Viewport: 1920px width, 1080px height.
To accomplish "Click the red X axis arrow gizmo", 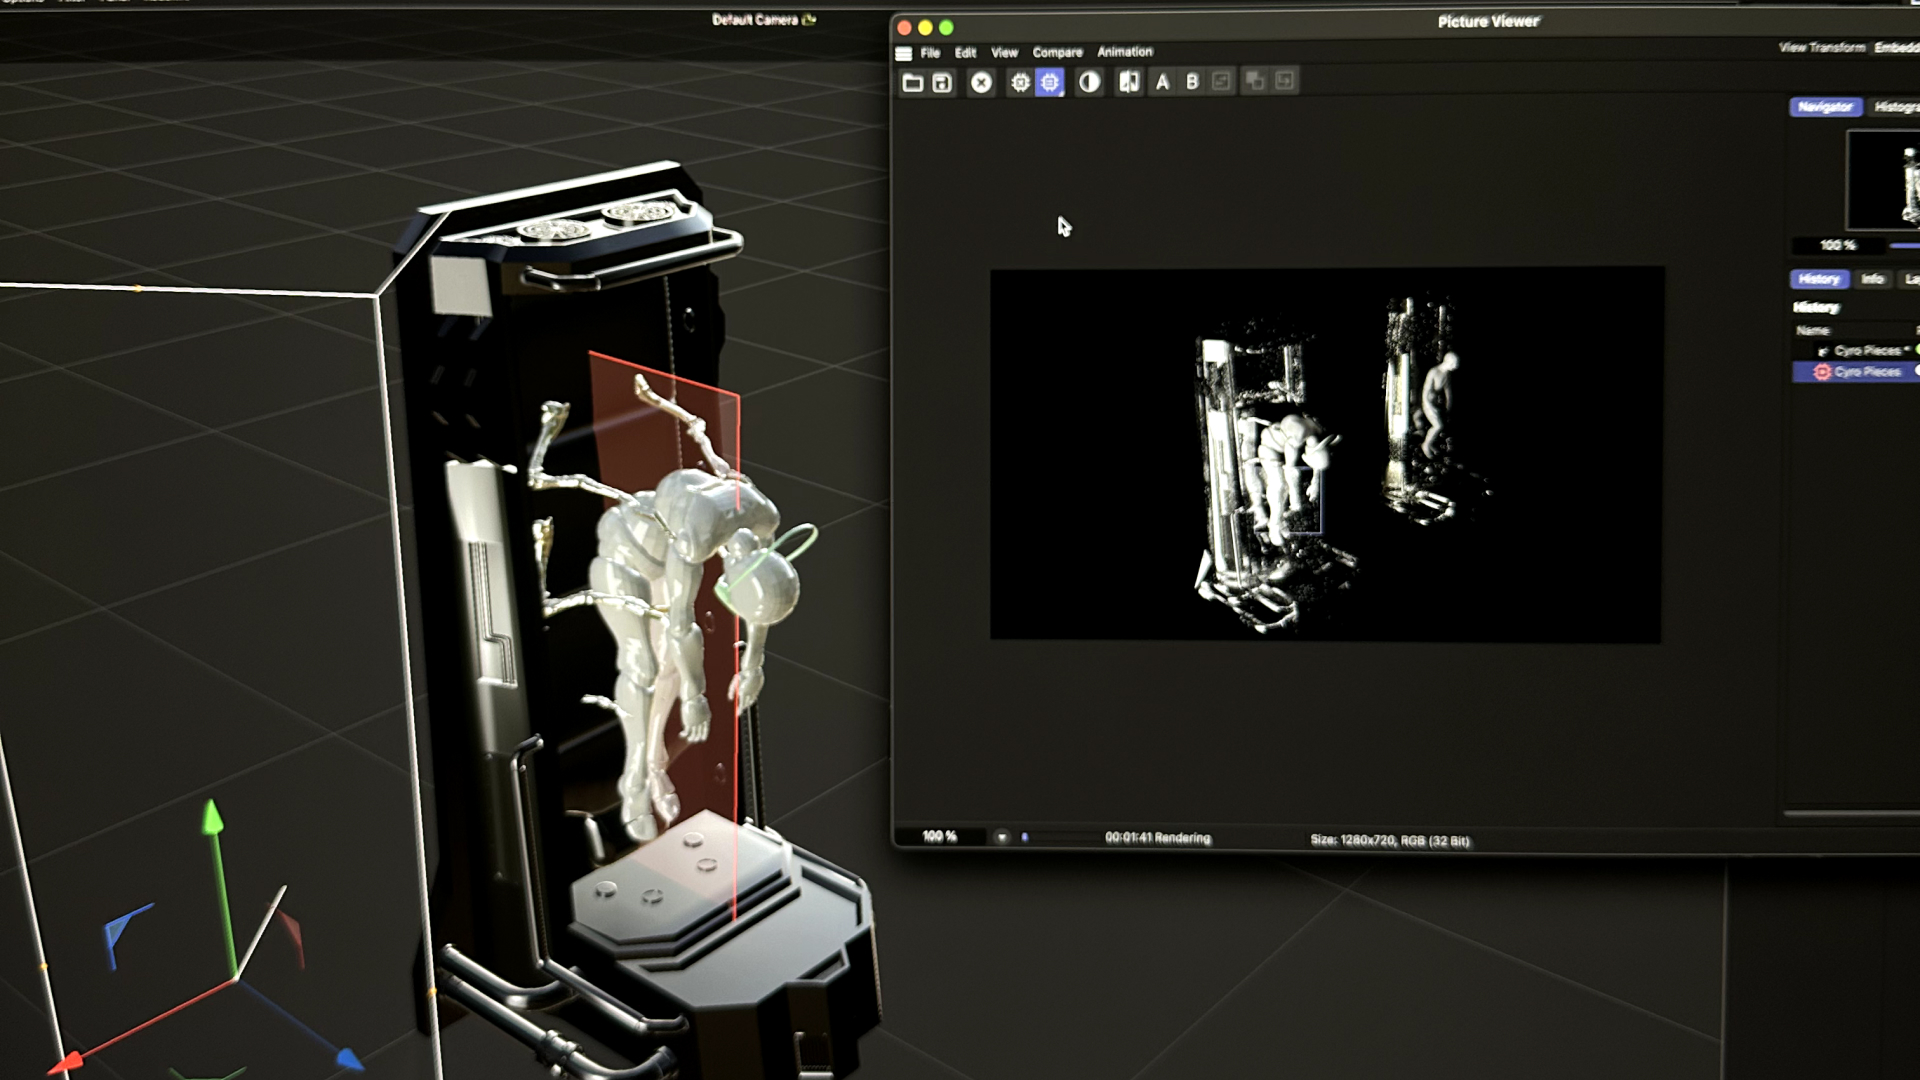I will [66, 1065].
